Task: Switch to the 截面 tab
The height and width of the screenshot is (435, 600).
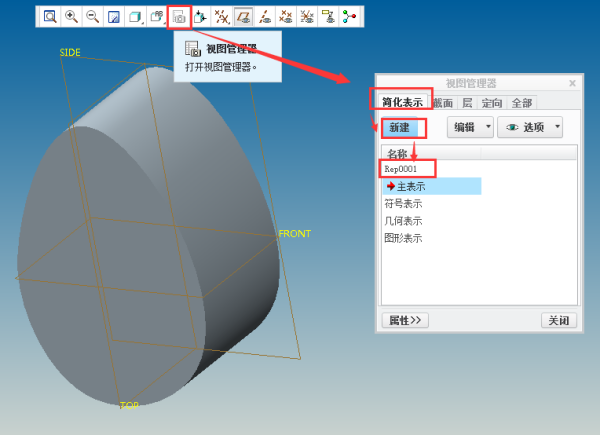Action: [443, 102]
